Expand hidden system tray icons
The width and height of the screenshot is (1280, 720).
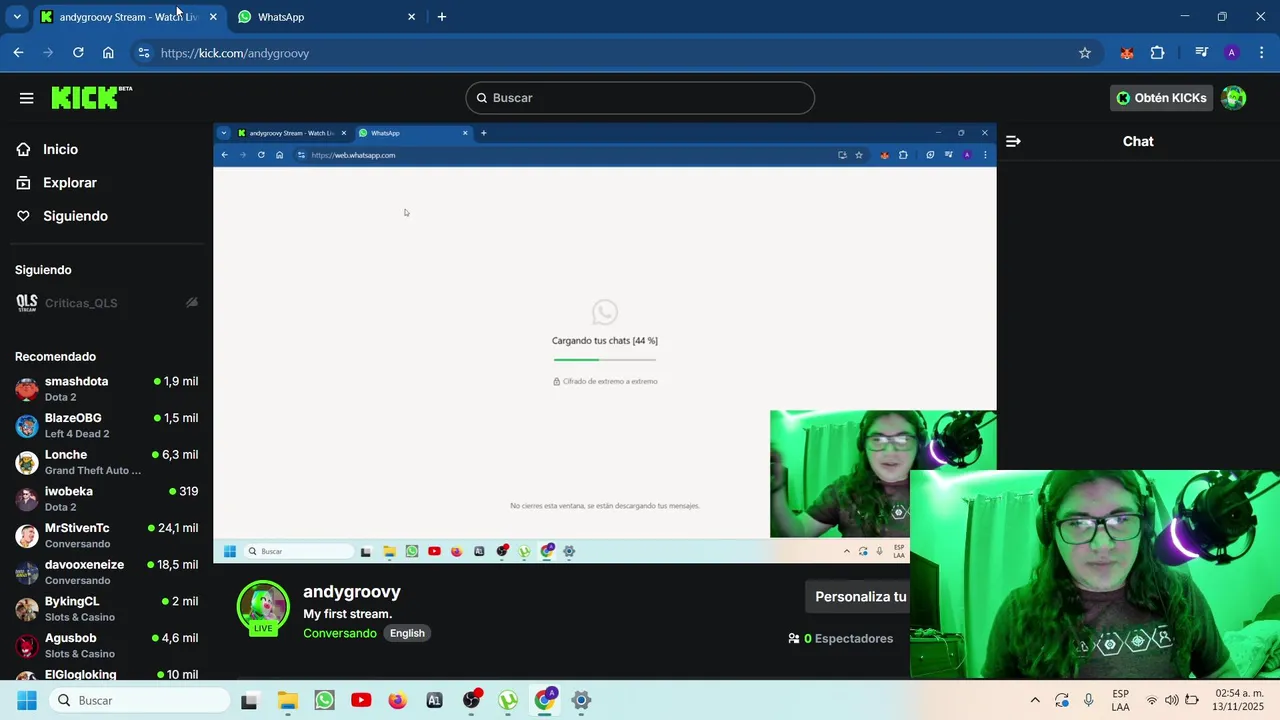(x=1035, y=701)
